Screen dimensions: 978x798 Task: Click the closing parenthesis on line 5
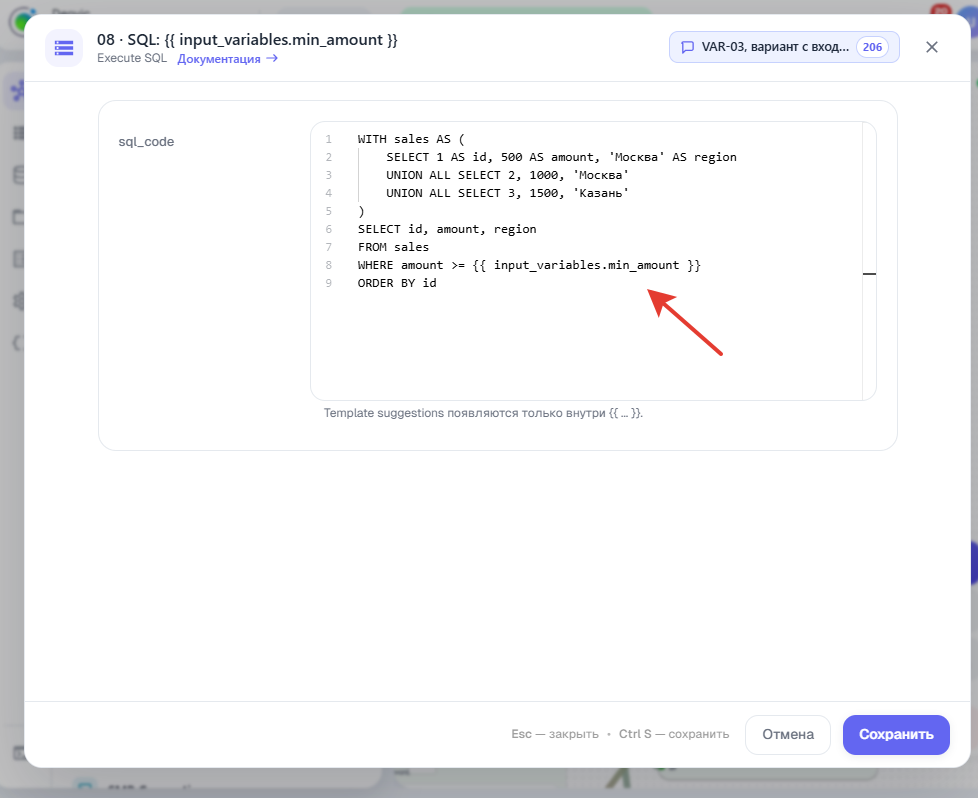pyautogui.click(x=361, y=212)
